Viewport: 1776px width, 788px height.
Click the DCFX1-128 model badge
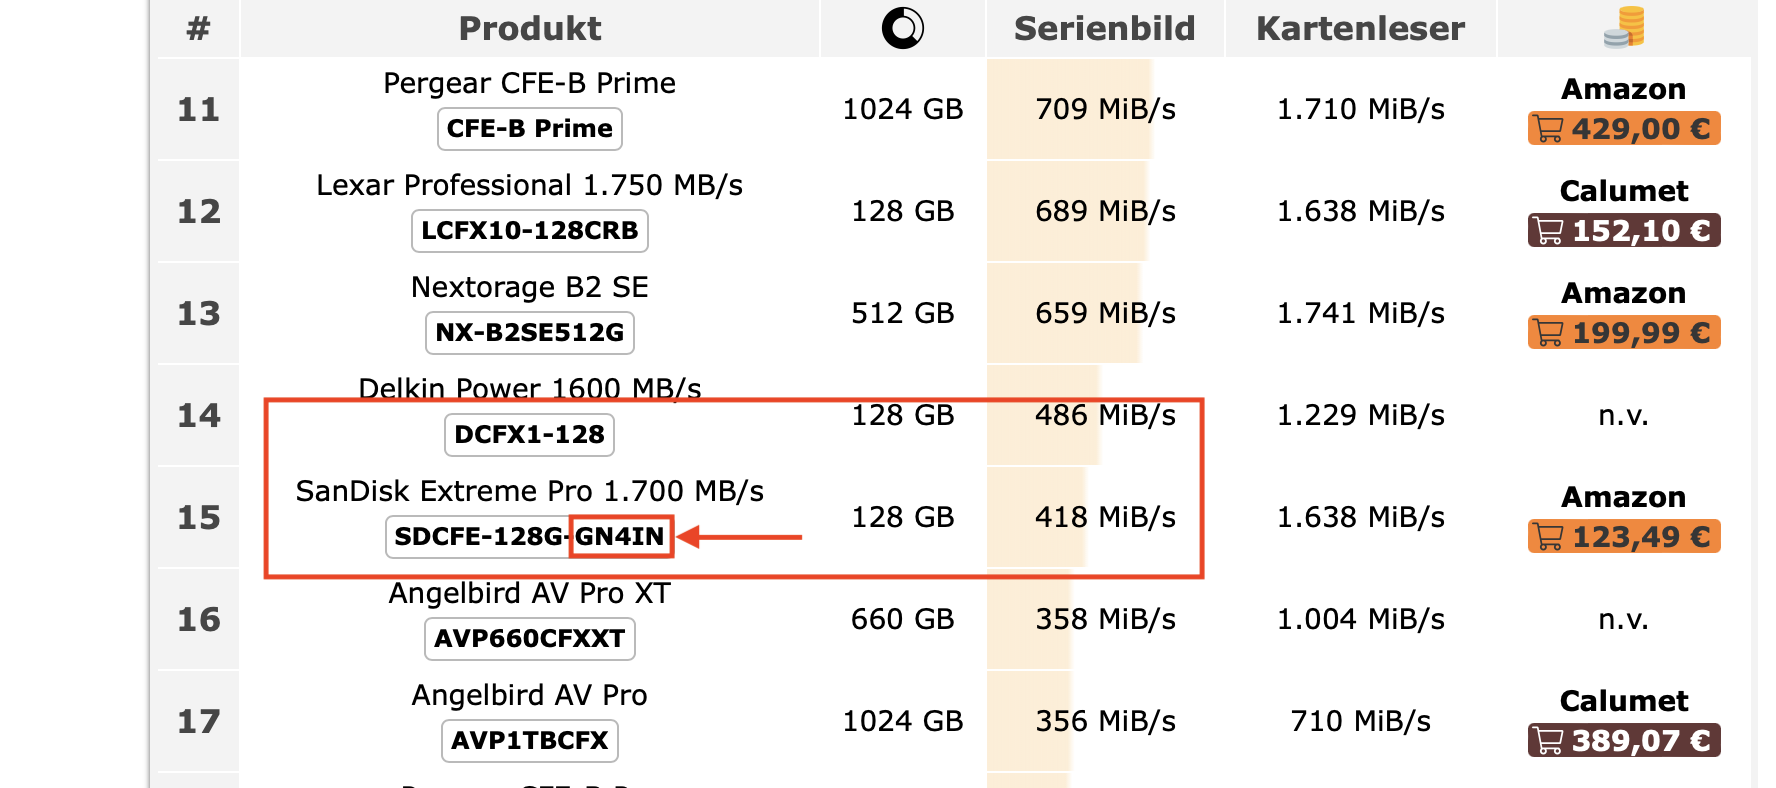pos(530,435)
